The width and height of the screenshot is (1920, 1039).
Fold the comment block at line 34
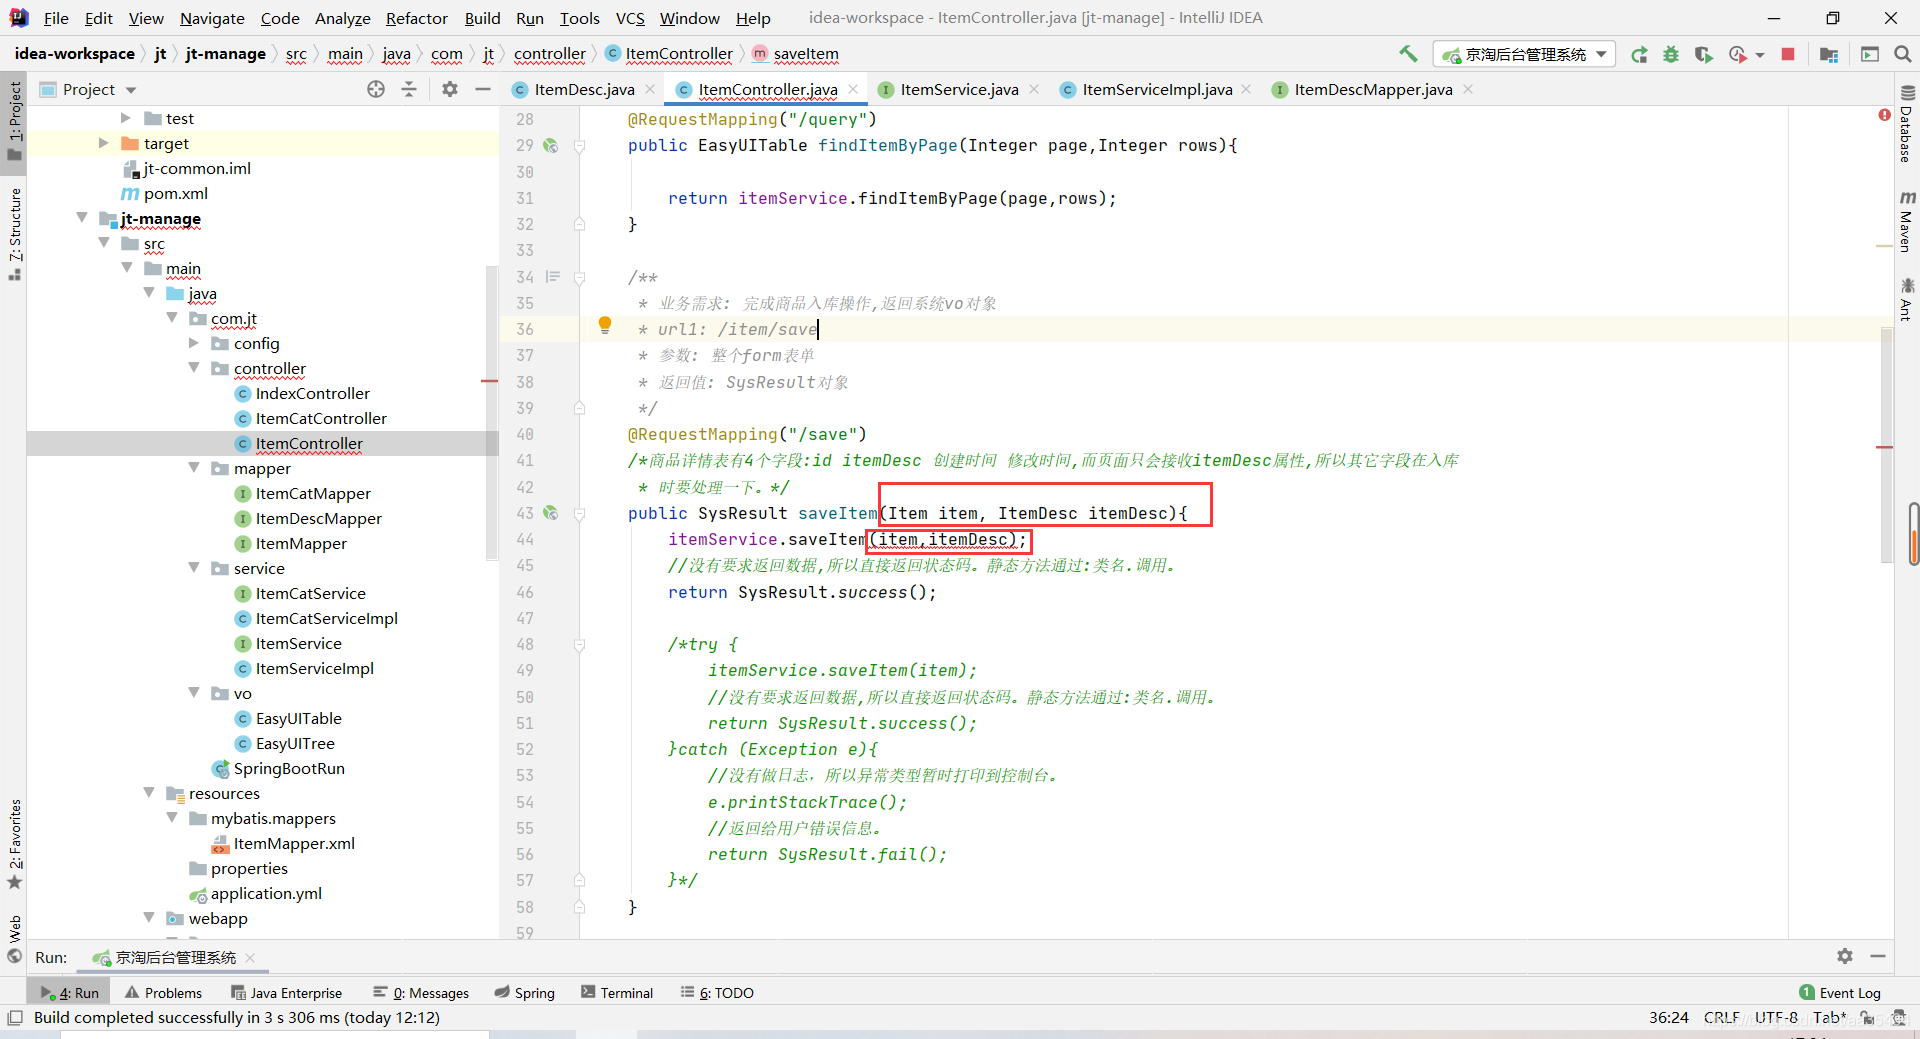(579, 277)
